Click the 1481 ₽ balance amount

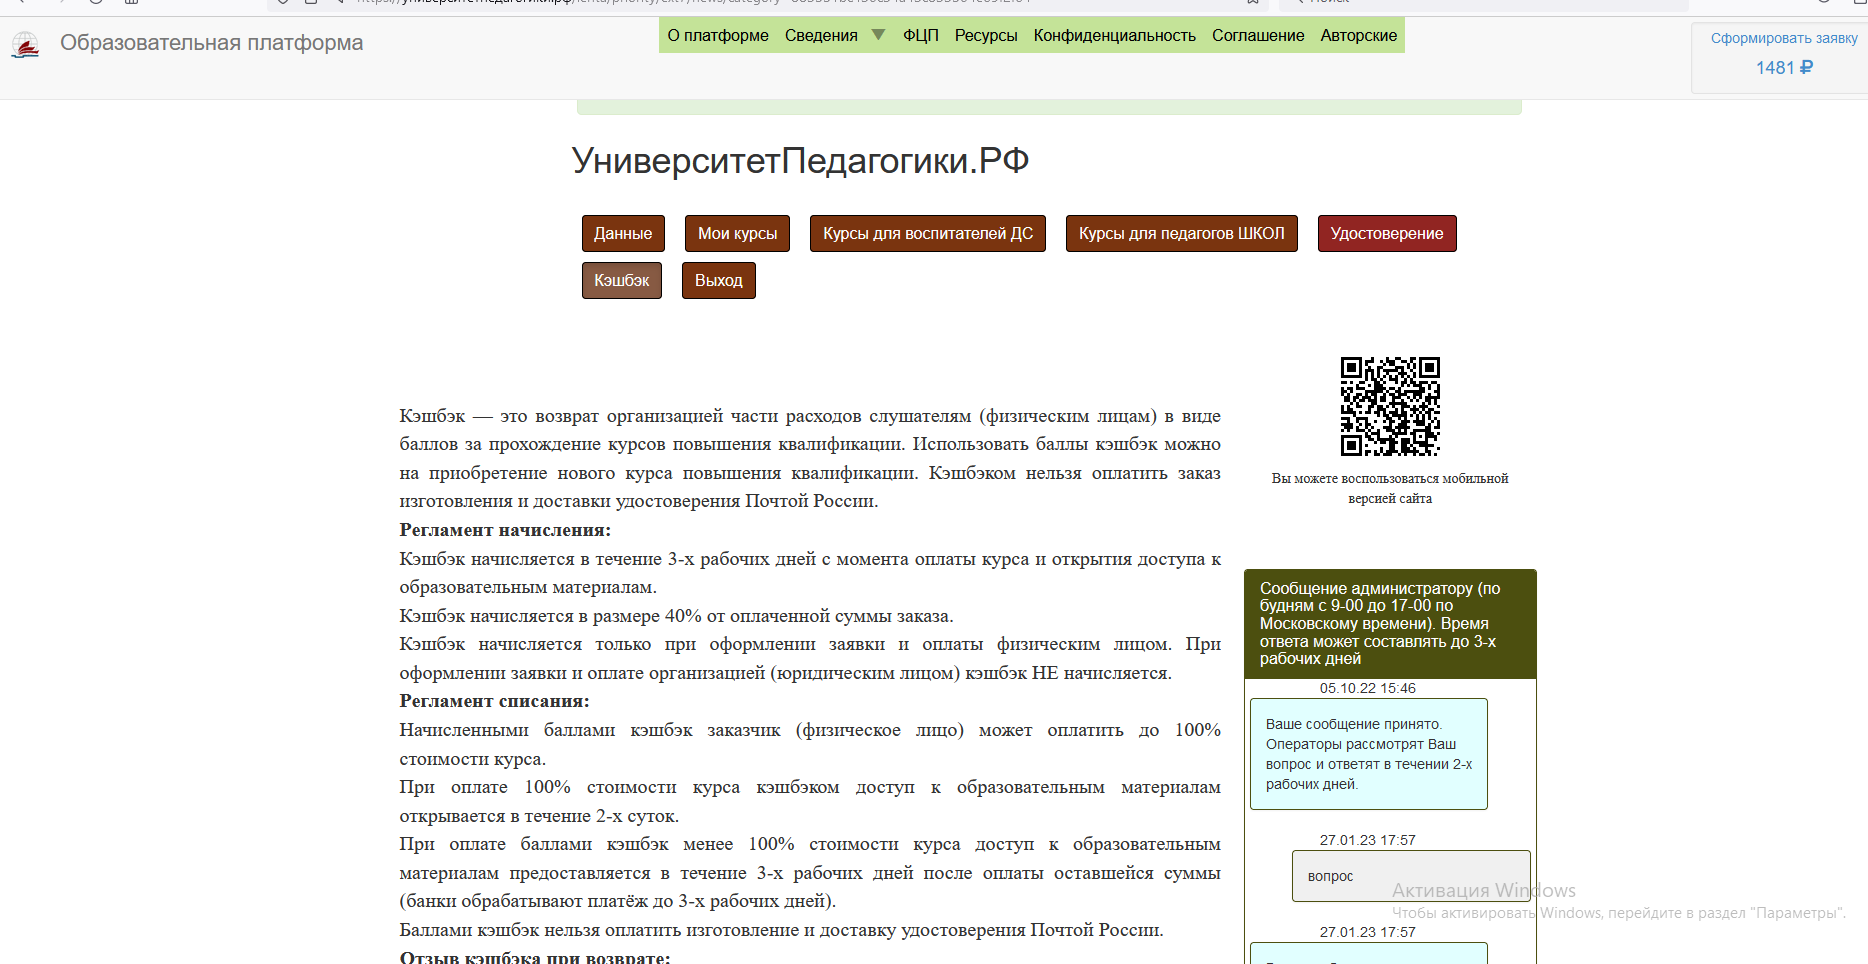[1783, 68]
